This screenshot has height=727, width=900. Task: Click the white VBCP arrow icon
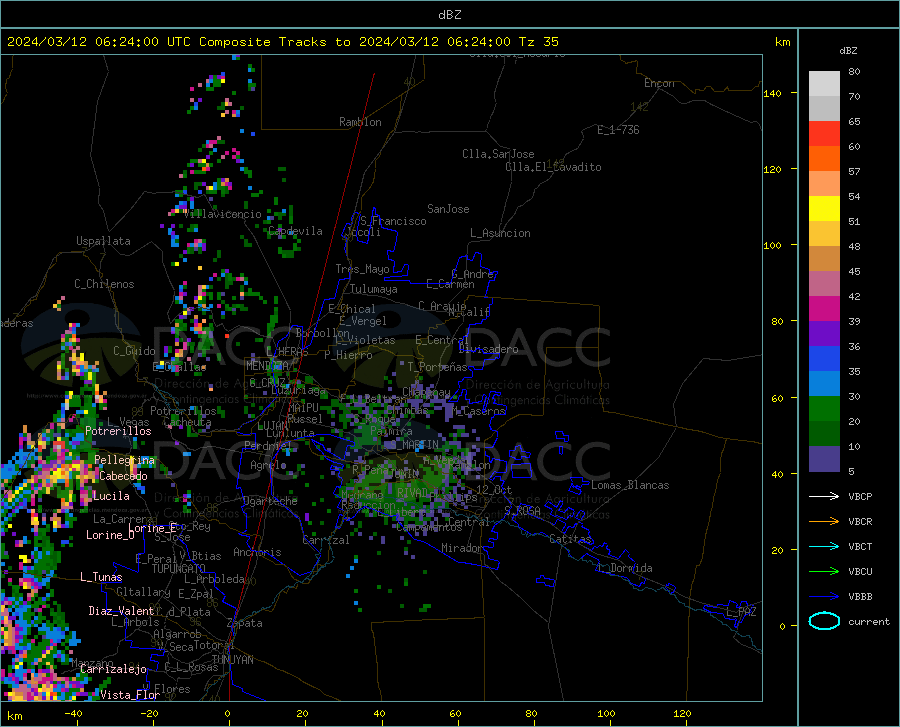tap(824, 496)
